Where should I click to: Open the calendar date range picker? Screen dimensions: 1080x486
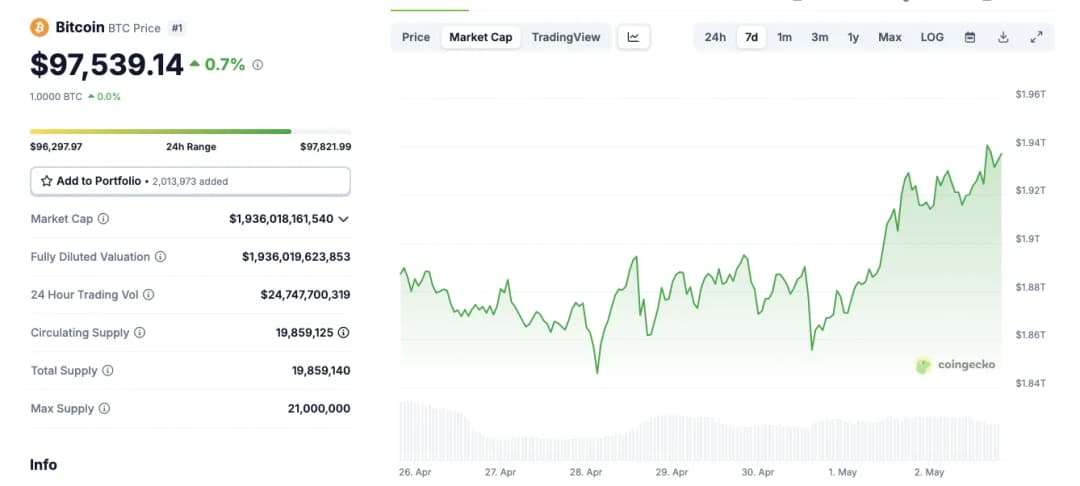click(x=969, y=37)
